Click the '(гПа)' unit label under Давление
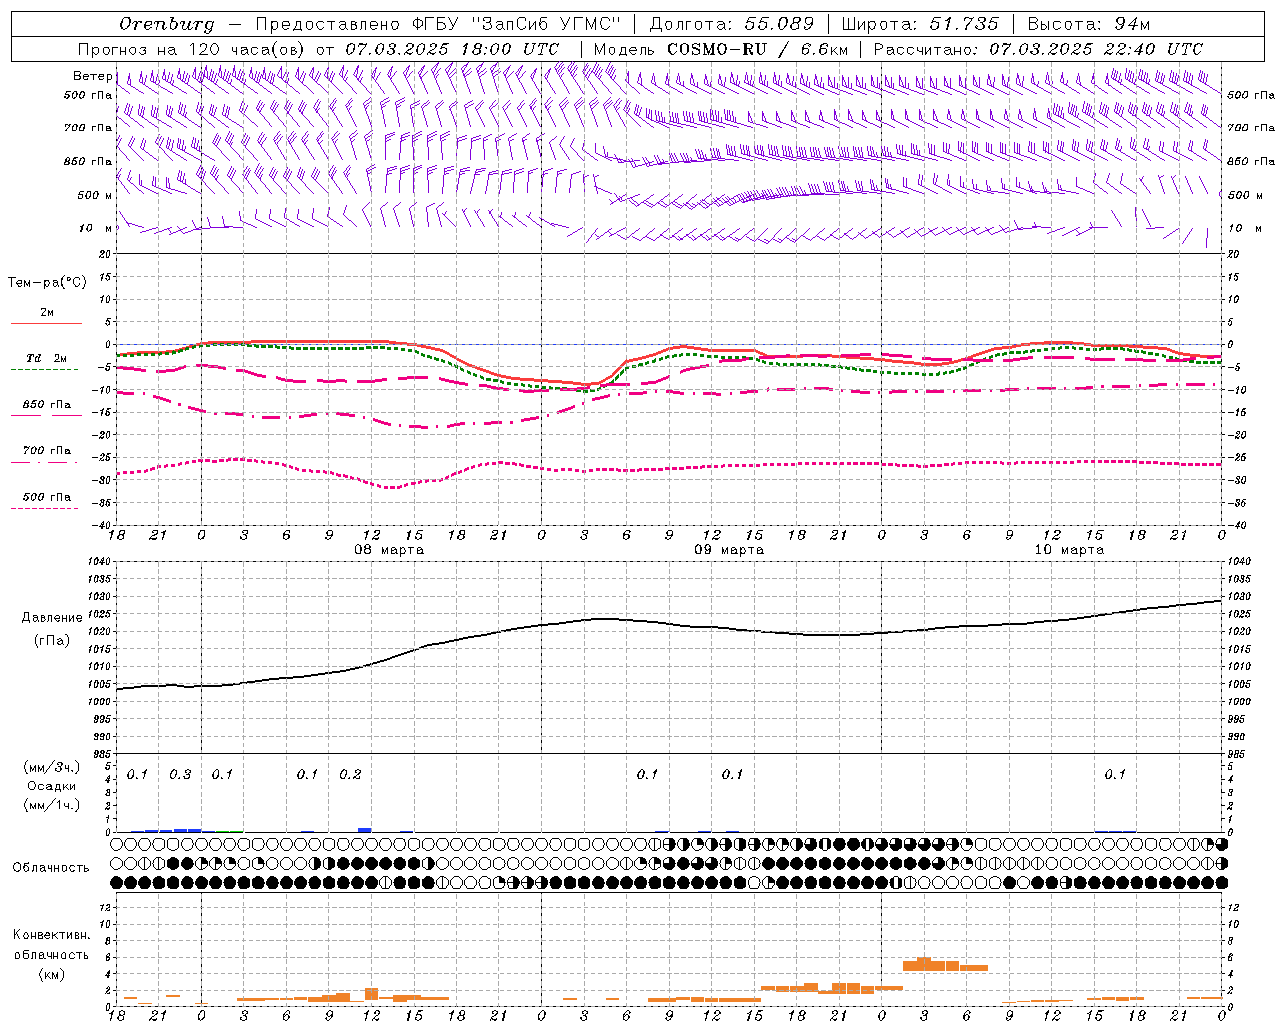 (51, 640)
